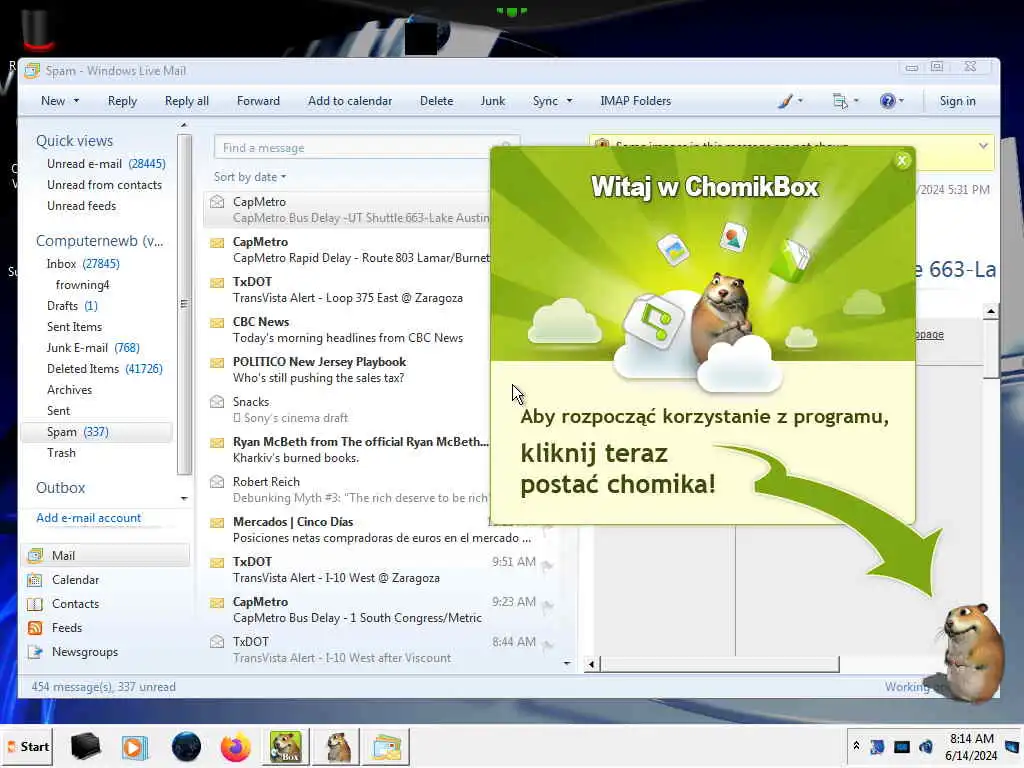1024x768 pixels.
Task: Open Windows Live Mail taskbar icon
Action: (x=387, y=747)
